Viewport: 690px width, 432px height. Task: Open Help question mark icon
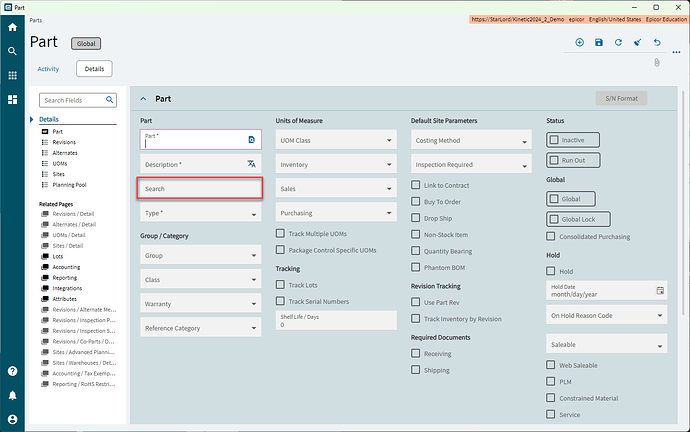point(12,371)
